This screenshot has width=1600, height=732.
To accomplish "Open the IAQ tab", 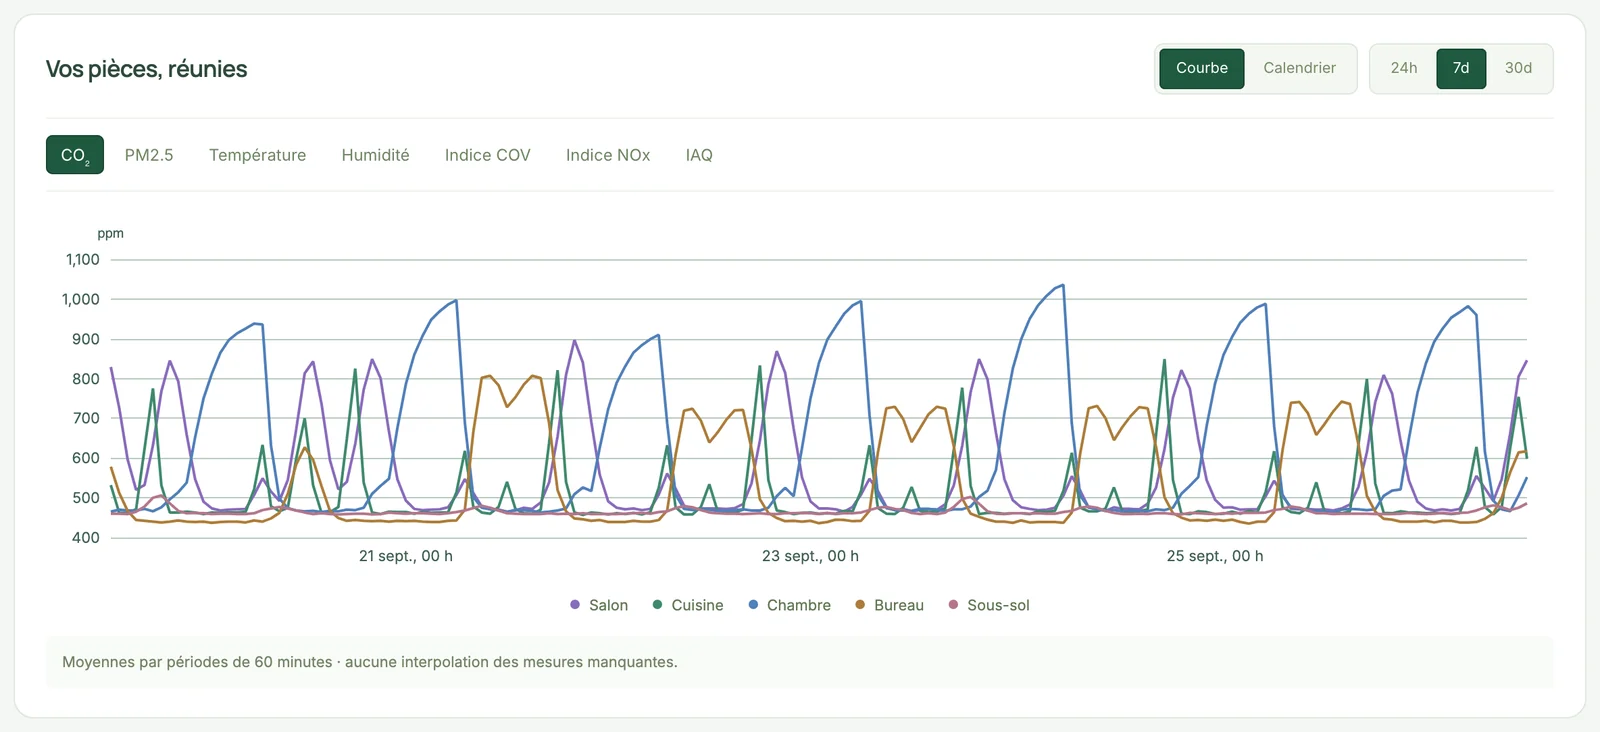I will (x=699, y=155).
